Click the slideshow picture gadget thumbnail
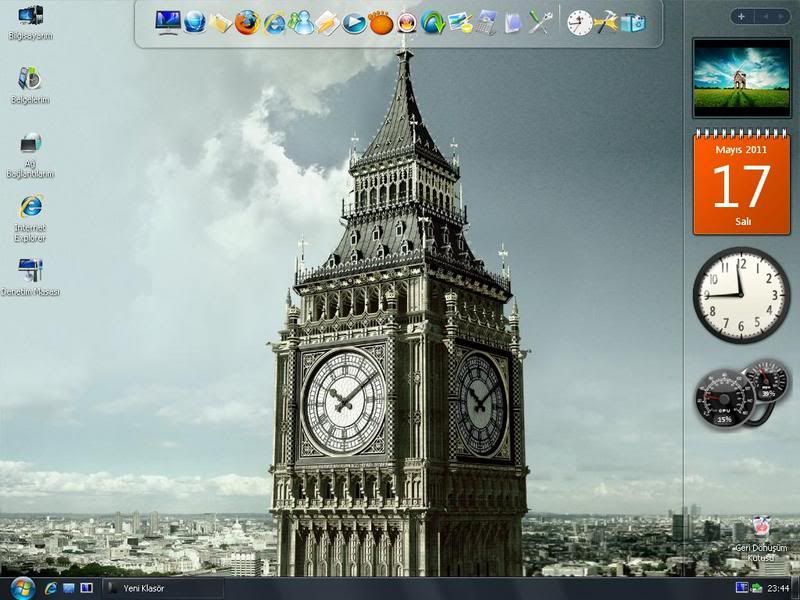 (741, 76)
